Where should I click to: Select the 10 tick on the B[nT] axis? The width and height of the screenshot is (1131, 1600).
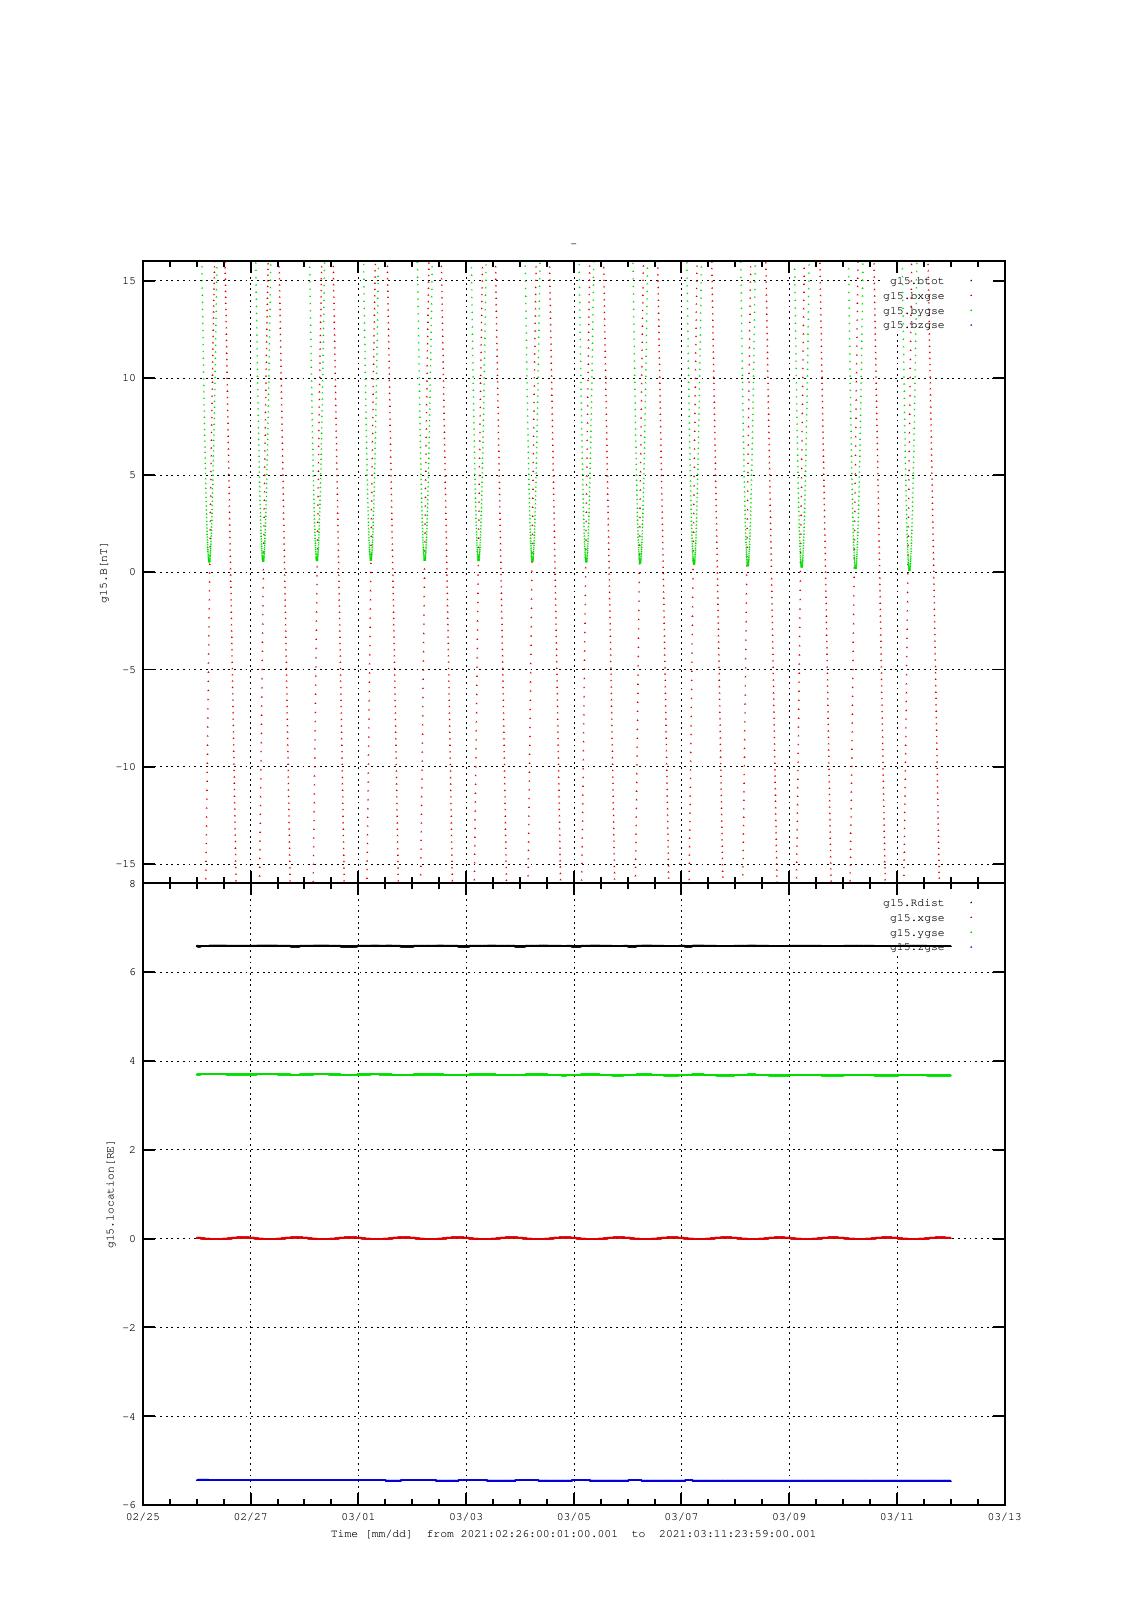click(x=129, y=378)
